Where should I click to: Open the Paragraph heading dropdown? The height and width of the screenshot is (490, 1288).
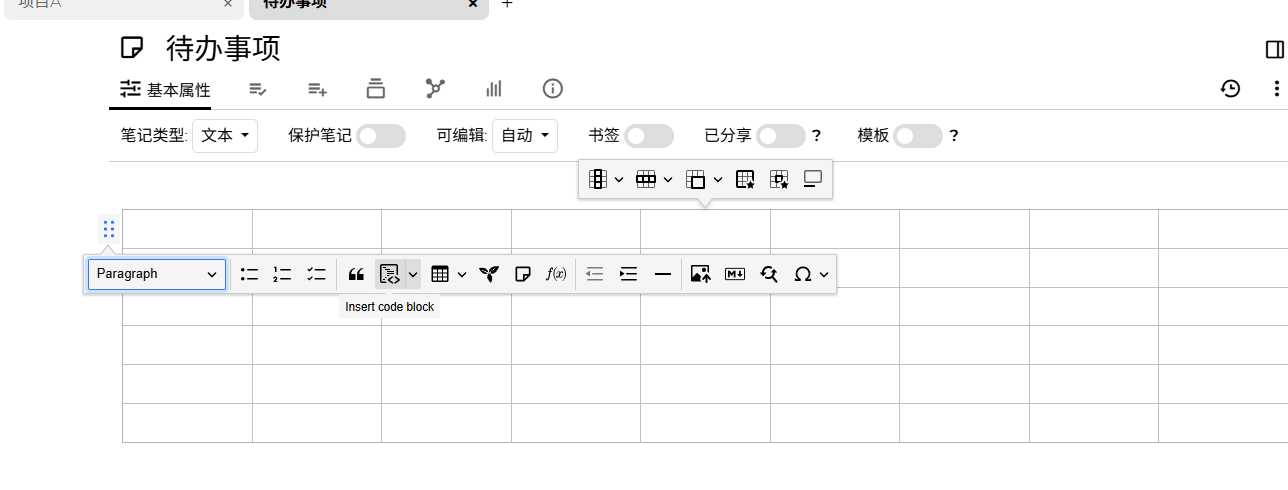click(x=157, y=274)
